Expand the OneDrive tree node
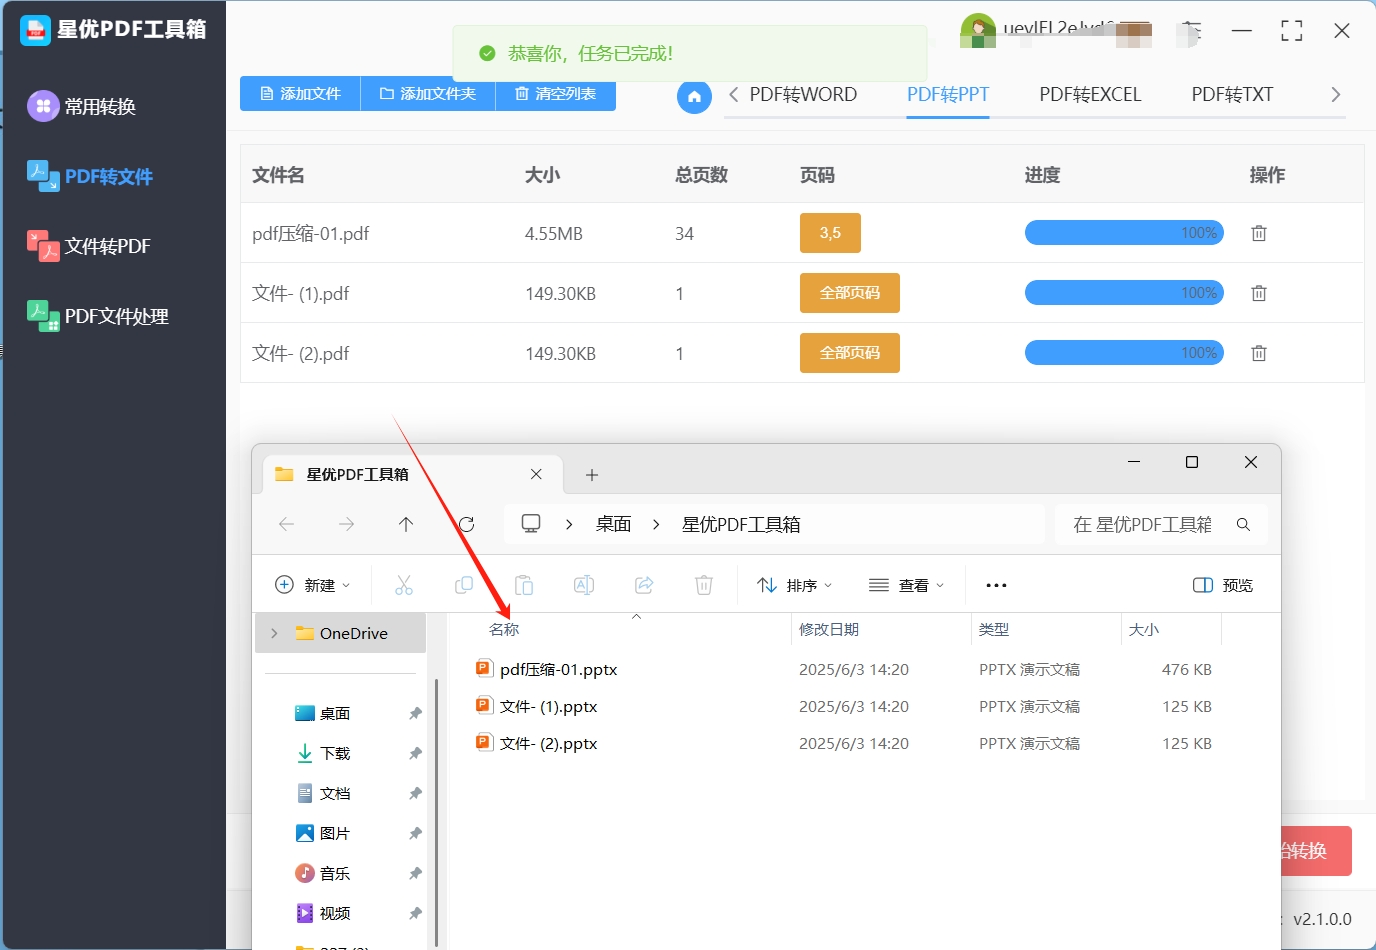This screenshot has width=1376, height=950. [274, 633]
